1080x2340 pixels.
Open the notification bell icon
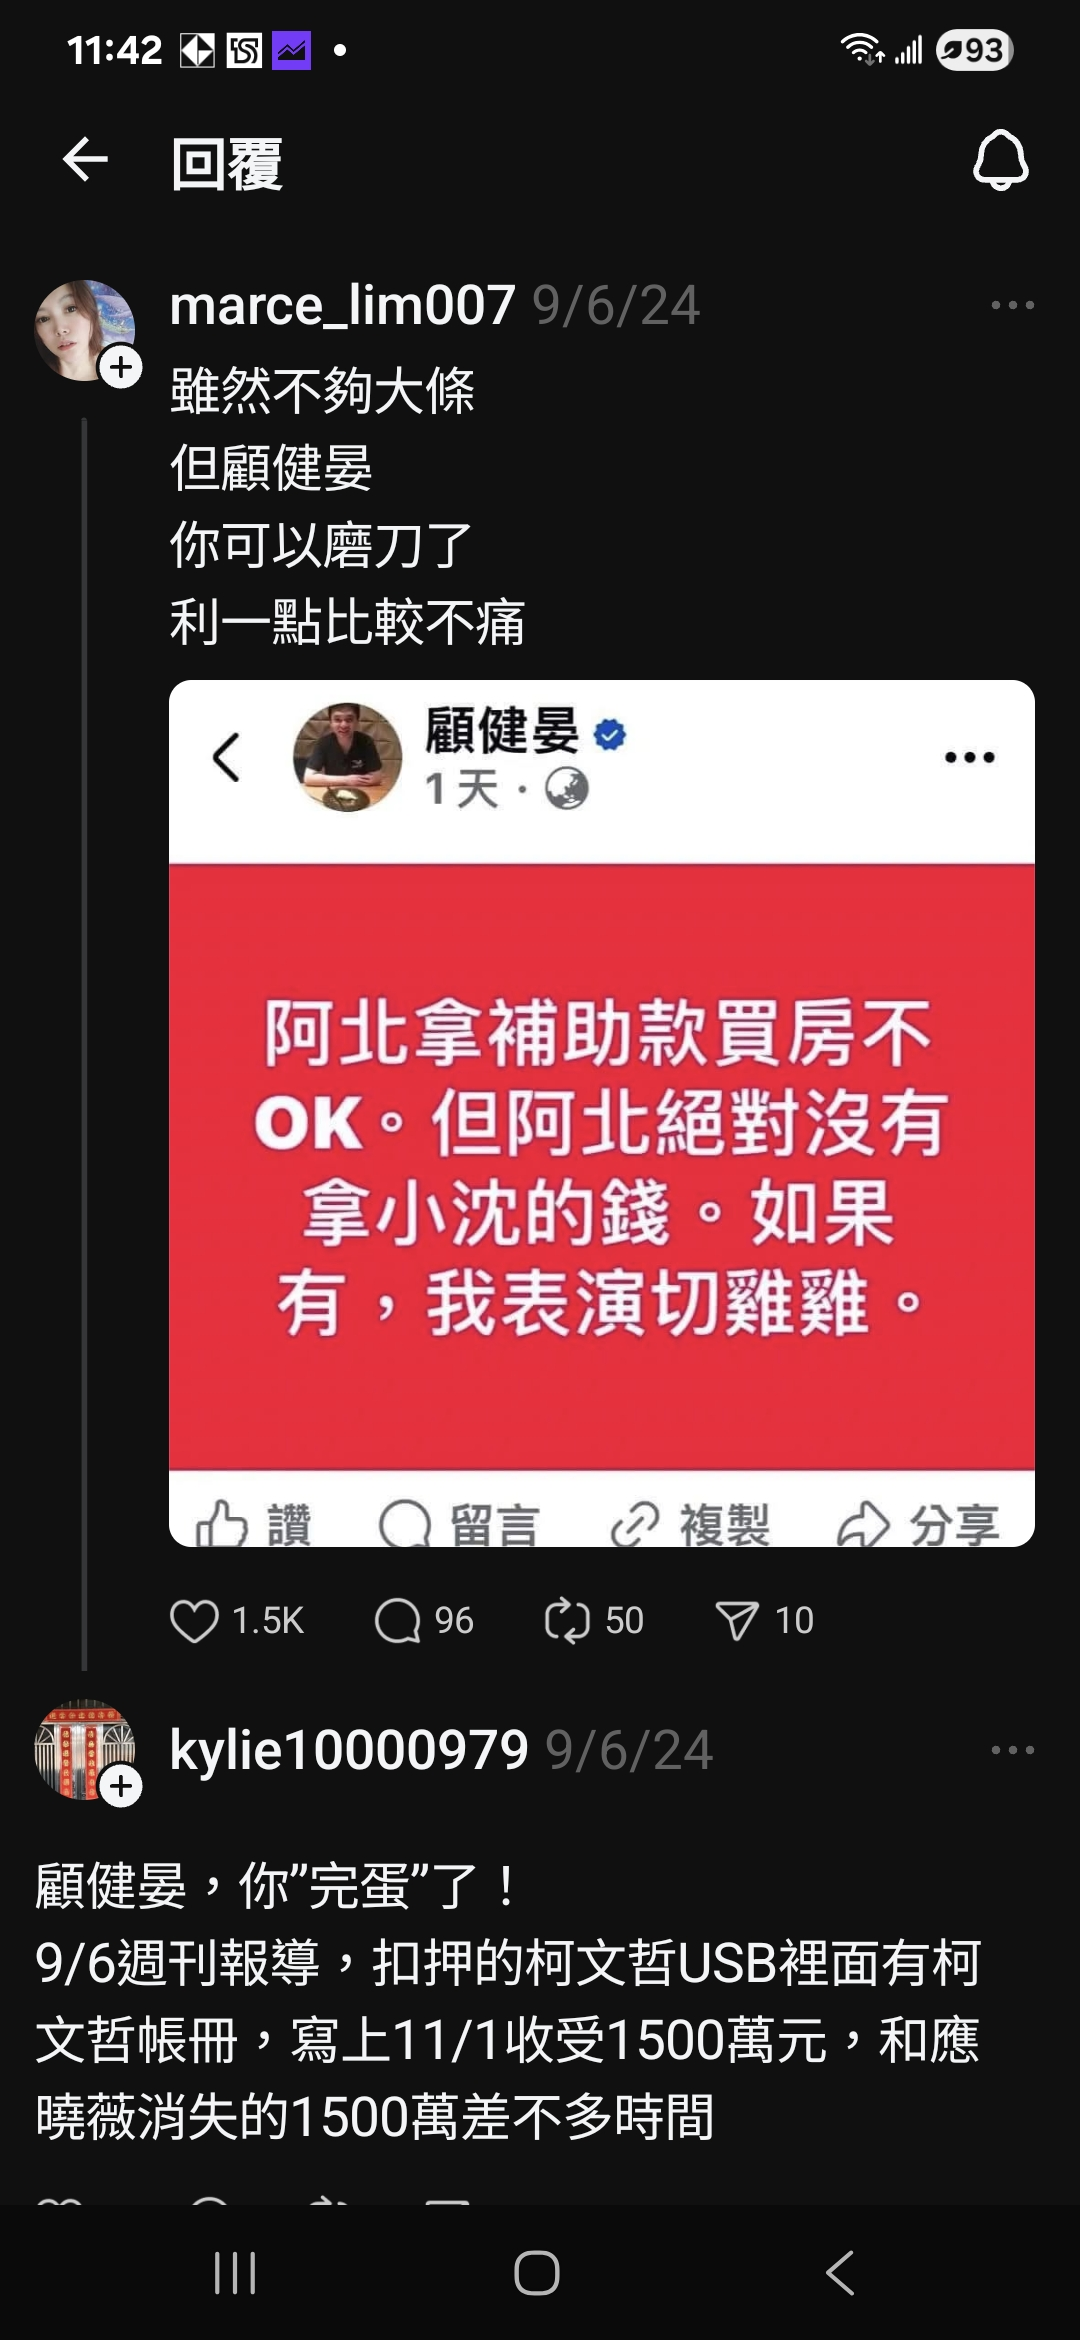[x=1000, y=160]
